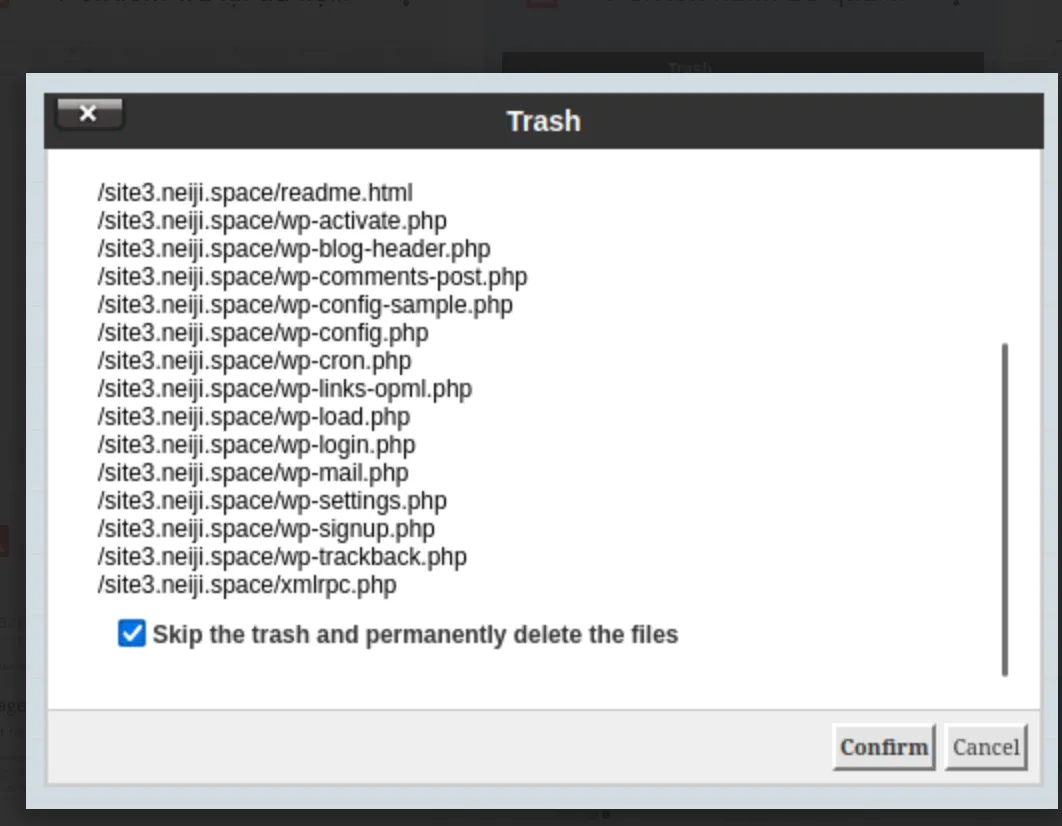Click the wp-load.php entry
1062x826 pixels.
point(254,417)
